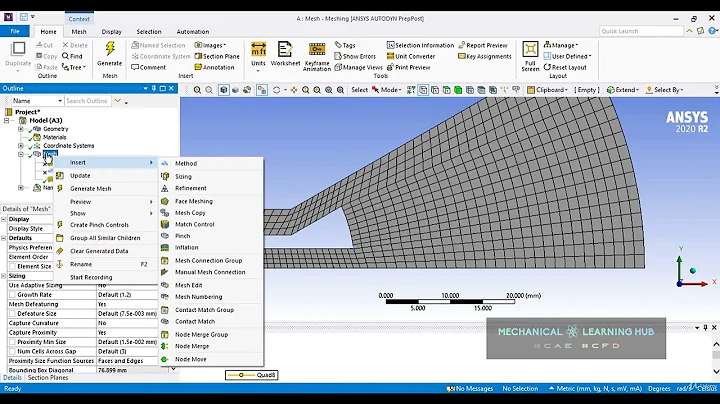The width and height of the screenshot is (720, 404).
Task: Click in the Search Outline field
Action: click(87, 101)
